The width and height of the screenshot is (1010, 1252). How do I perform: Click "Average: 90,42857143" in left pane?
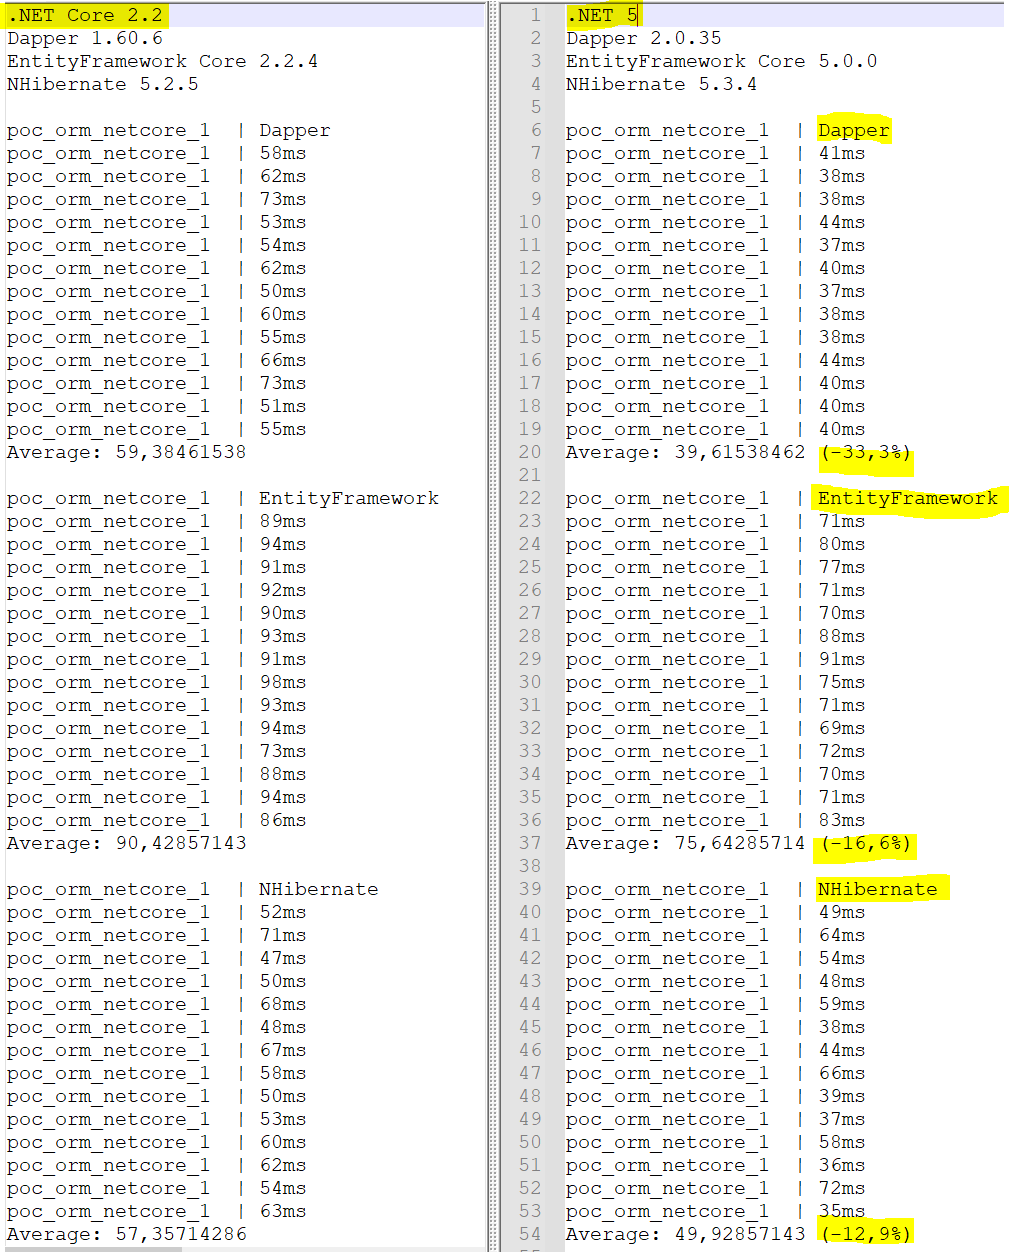point(127,843)
